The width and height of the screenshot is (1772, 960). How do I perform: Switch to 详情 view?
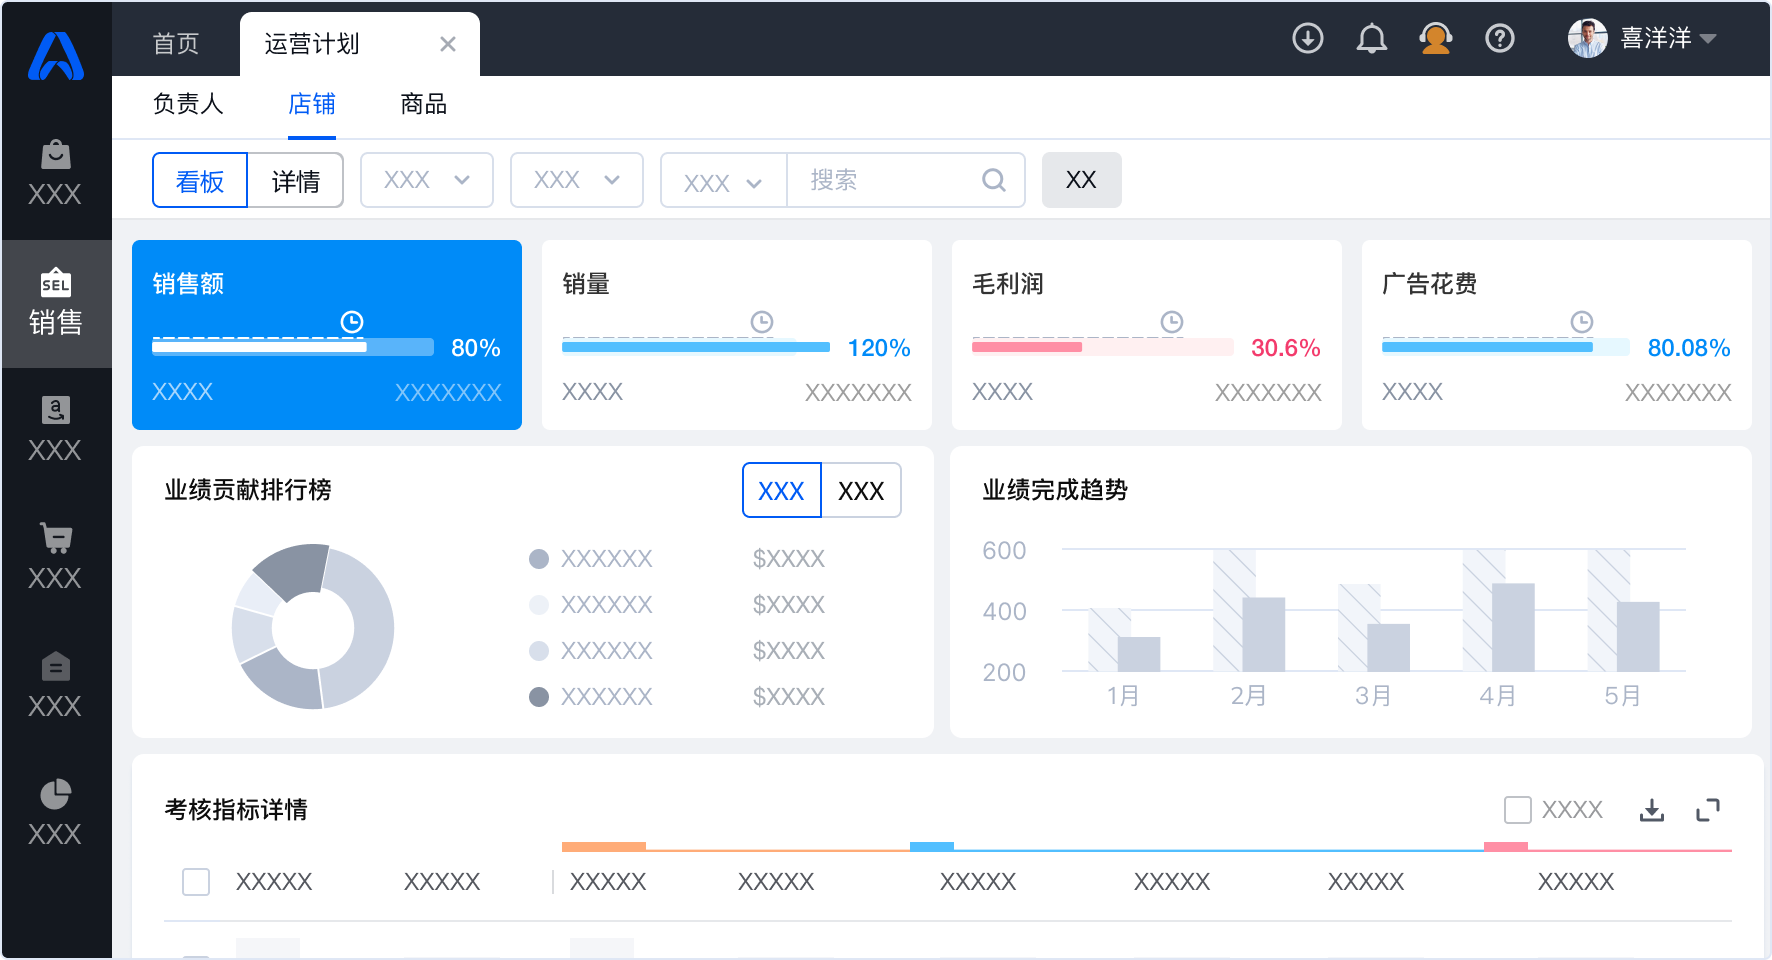pyautogui.click(x=296, y=180)
